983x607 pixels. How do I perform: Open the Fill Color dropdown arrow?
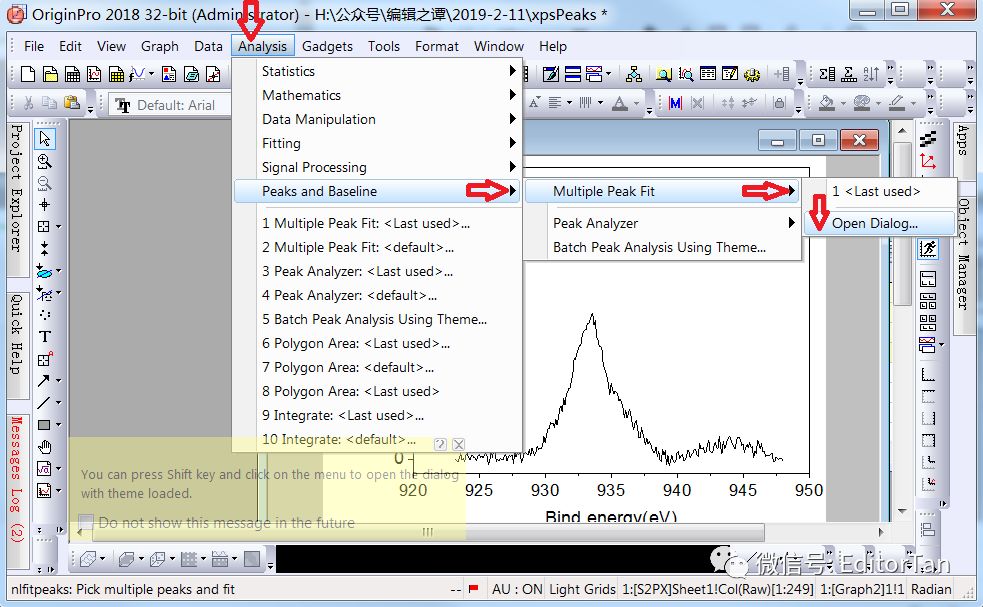click(x=843, y=103)
